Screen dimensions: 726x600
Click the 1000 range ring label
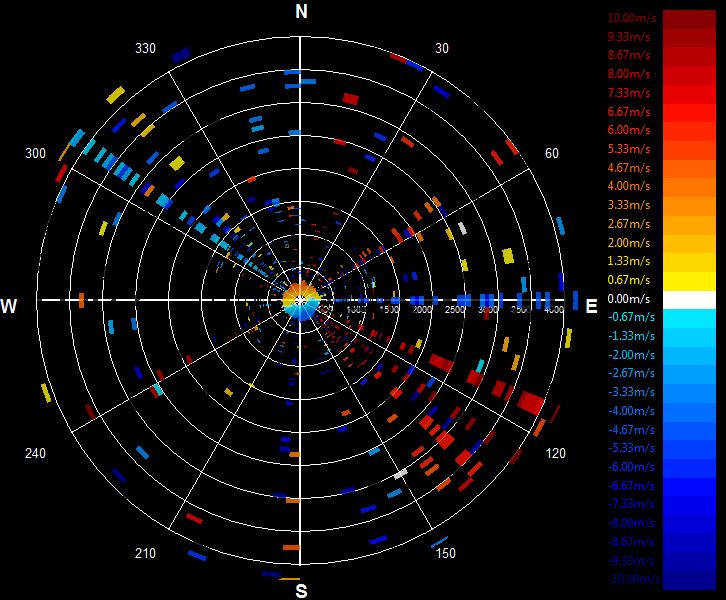(356, 309)
